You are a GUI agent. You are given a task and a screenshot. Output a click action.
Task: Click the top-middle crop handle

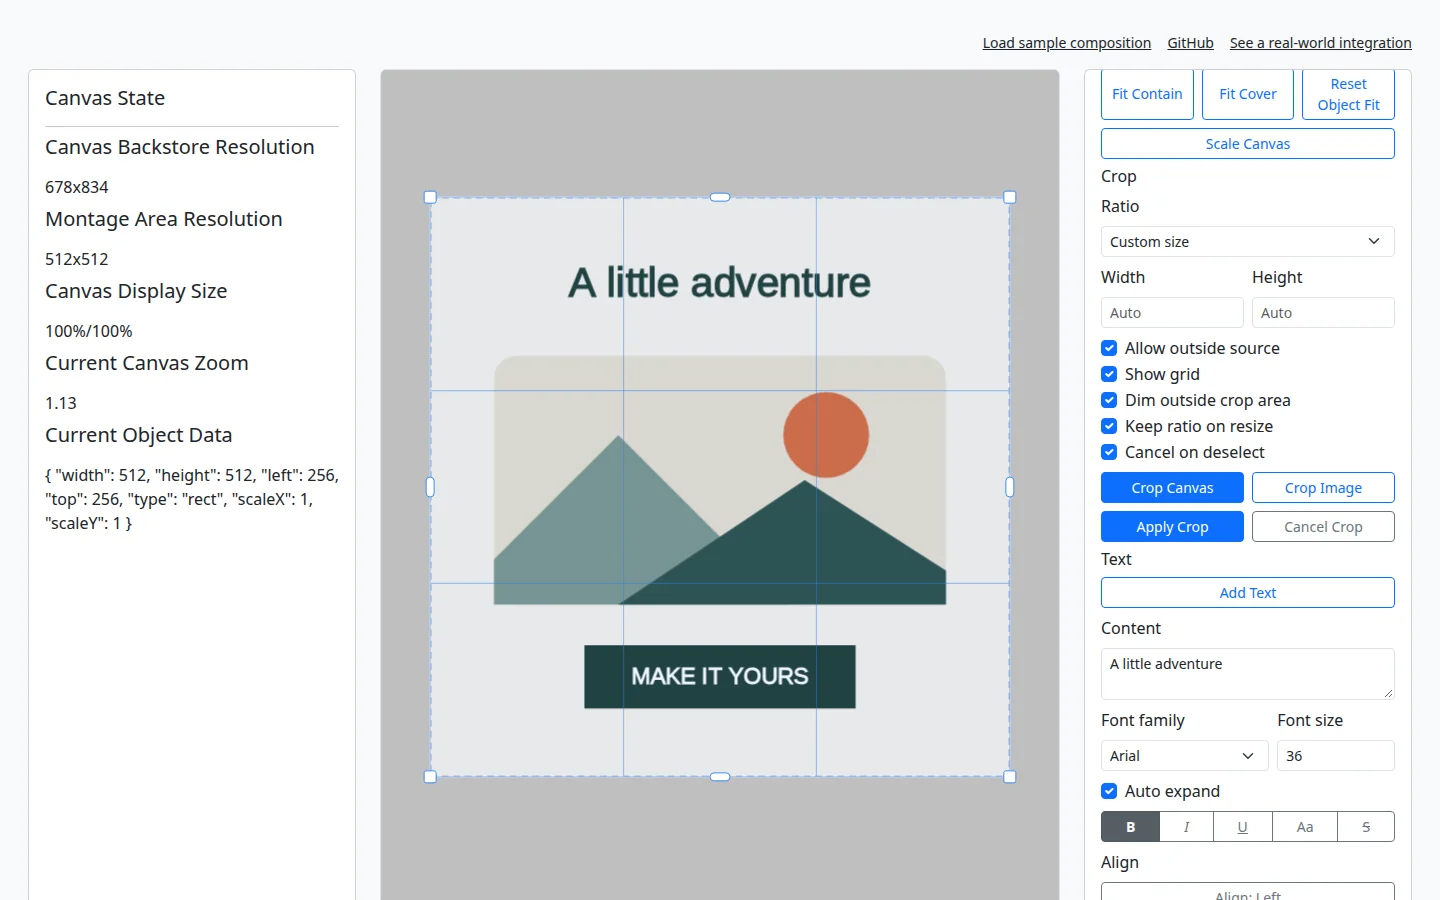720,198
